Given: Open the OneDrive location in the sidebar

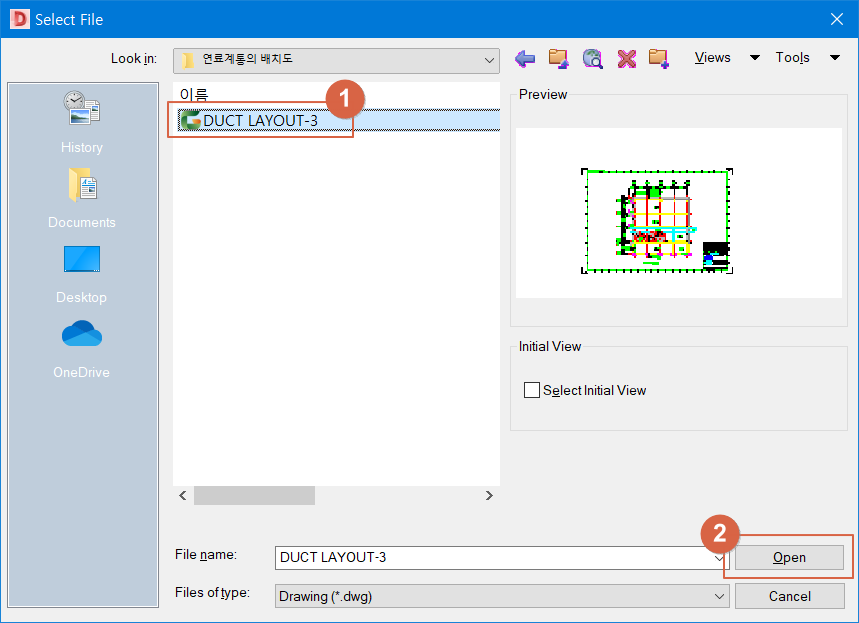Looking at the screenshot, I should coord(82,349).
